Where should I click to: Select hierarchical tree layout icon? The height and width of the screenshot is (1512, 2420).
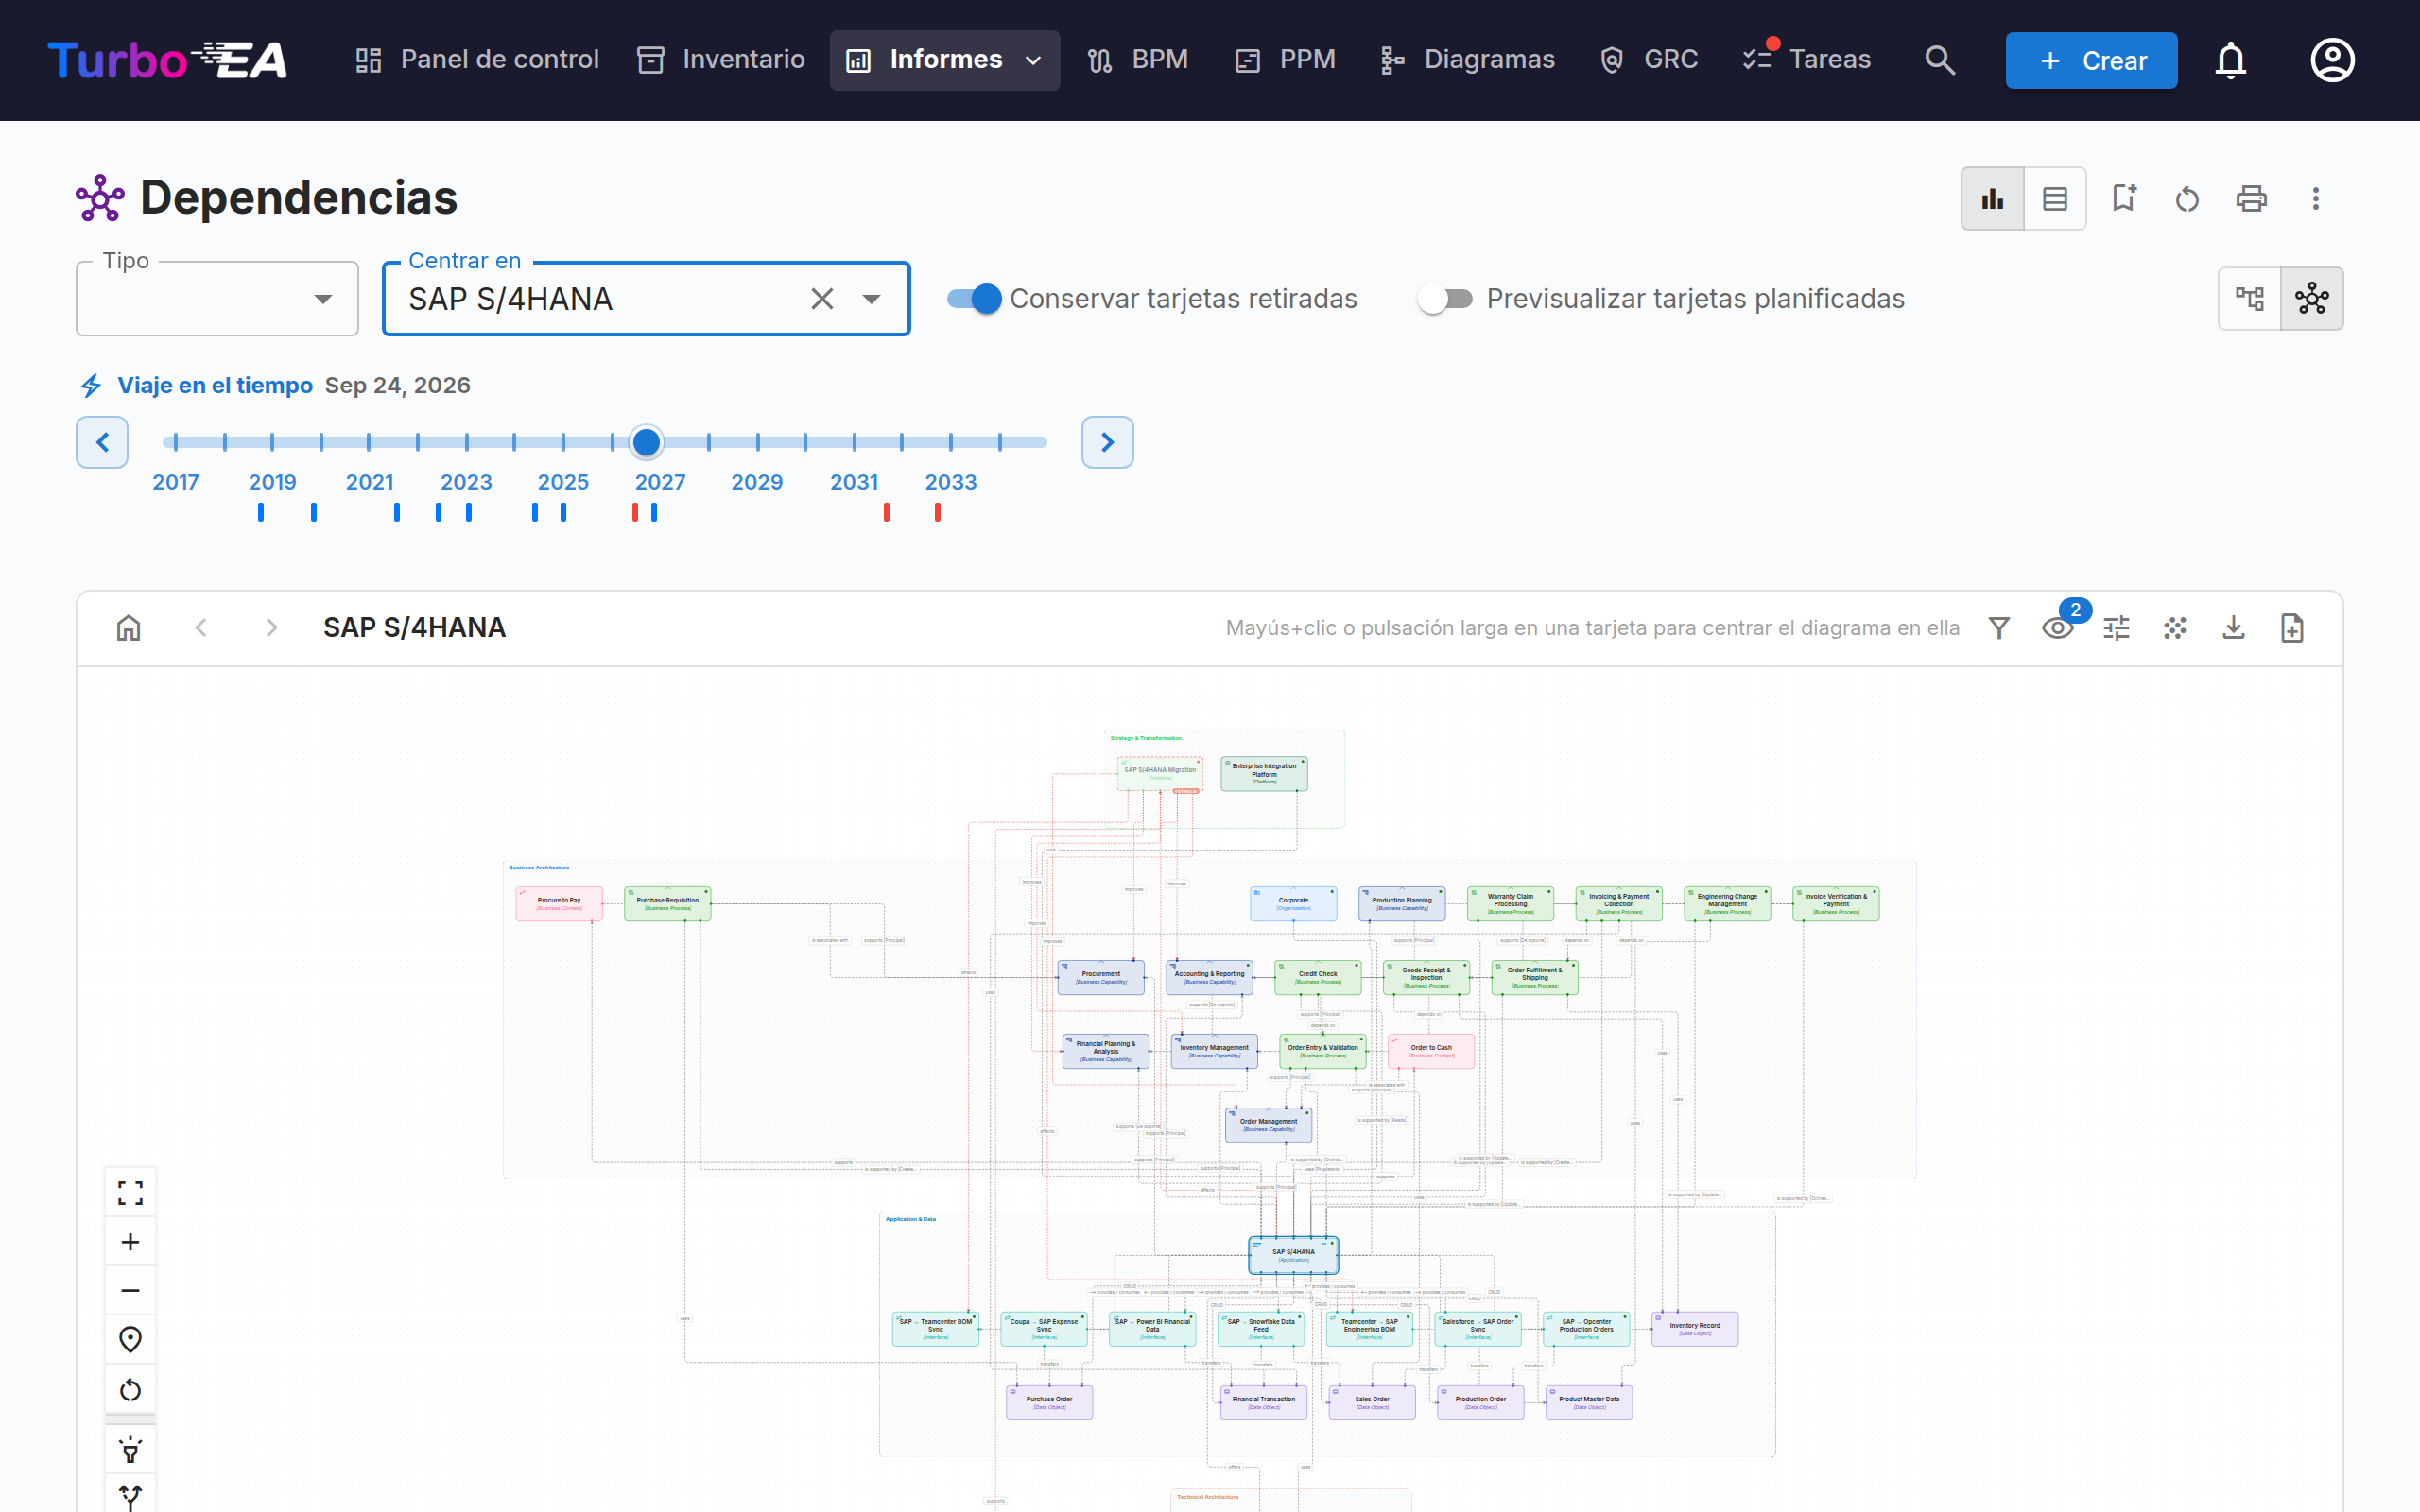2250,298
